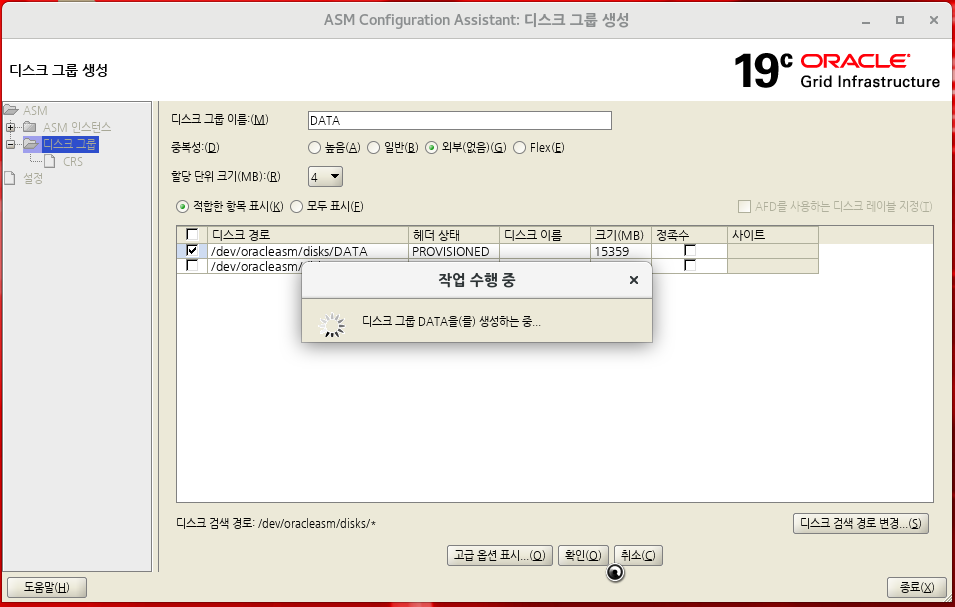
Task: Check the second disk row checkbox
Action: tap(192, 265)
